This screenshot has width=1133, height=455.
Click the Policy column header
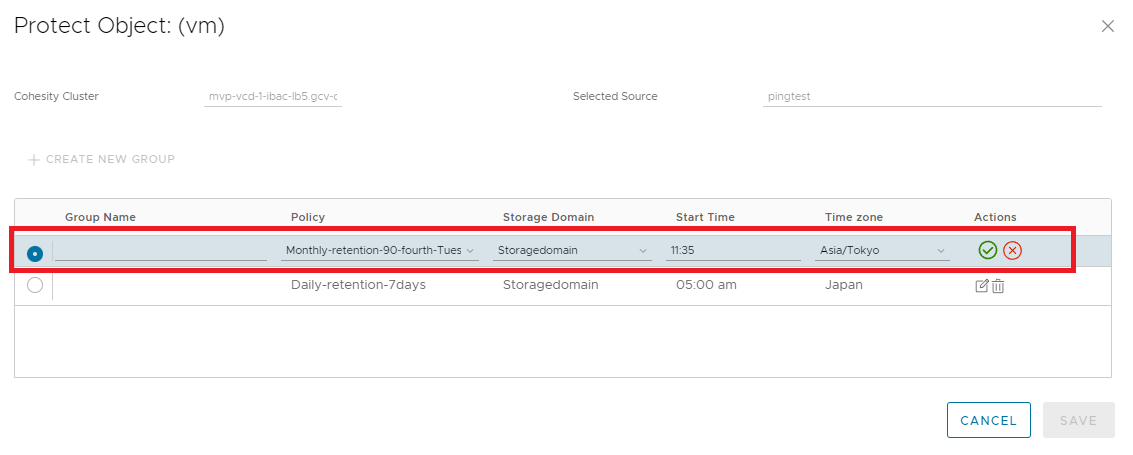point(308,217)
